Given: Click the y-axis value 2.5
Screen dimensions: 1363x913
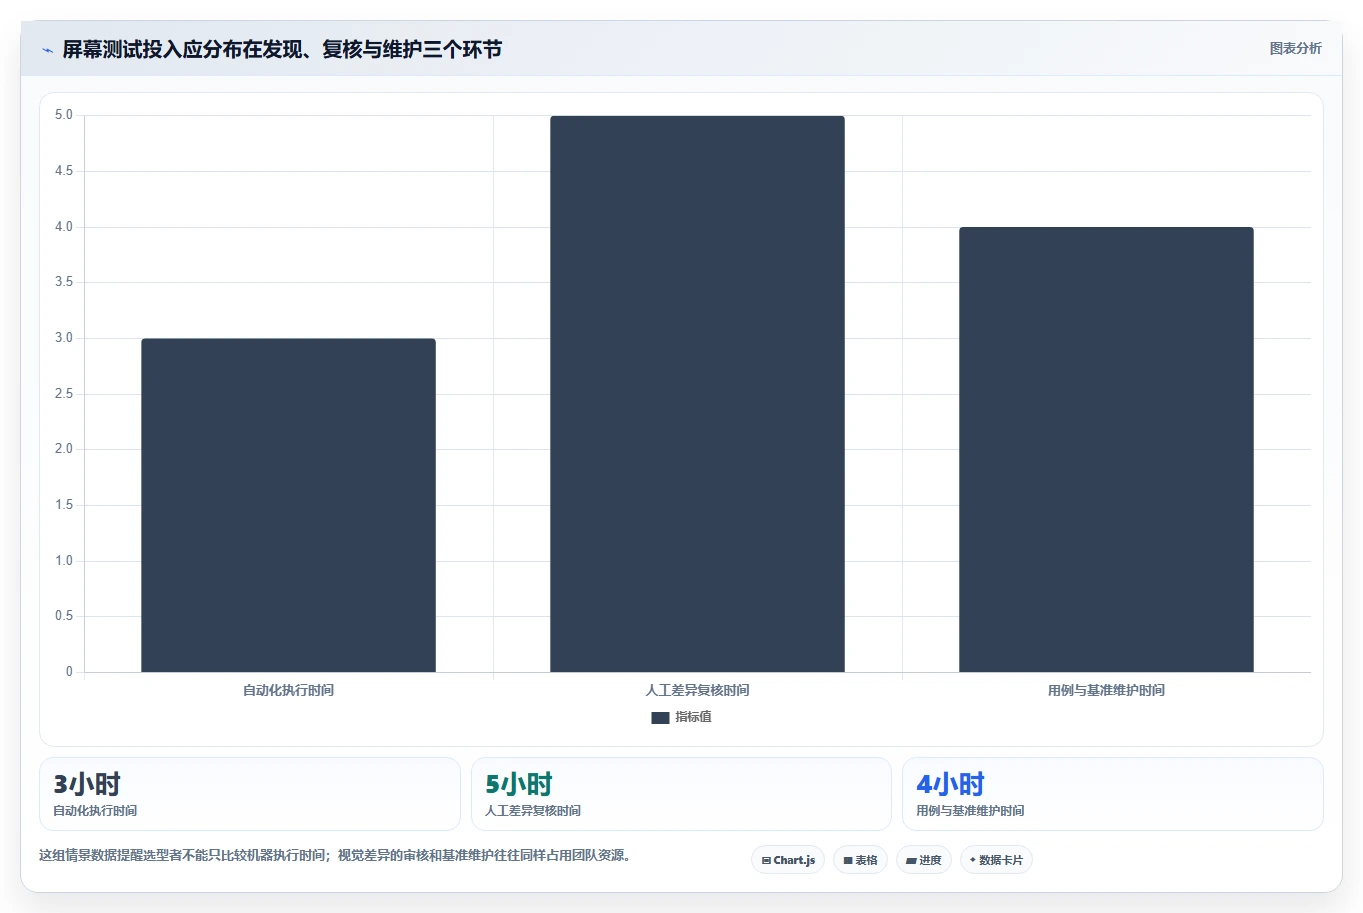Looking at the screenshot, I should [x=64, y=394].
